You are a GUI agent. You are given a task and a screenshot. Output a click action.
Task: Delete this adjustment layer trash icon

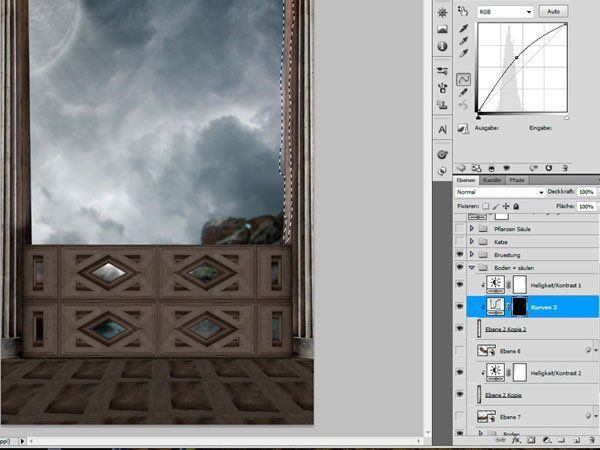[565, 168]
